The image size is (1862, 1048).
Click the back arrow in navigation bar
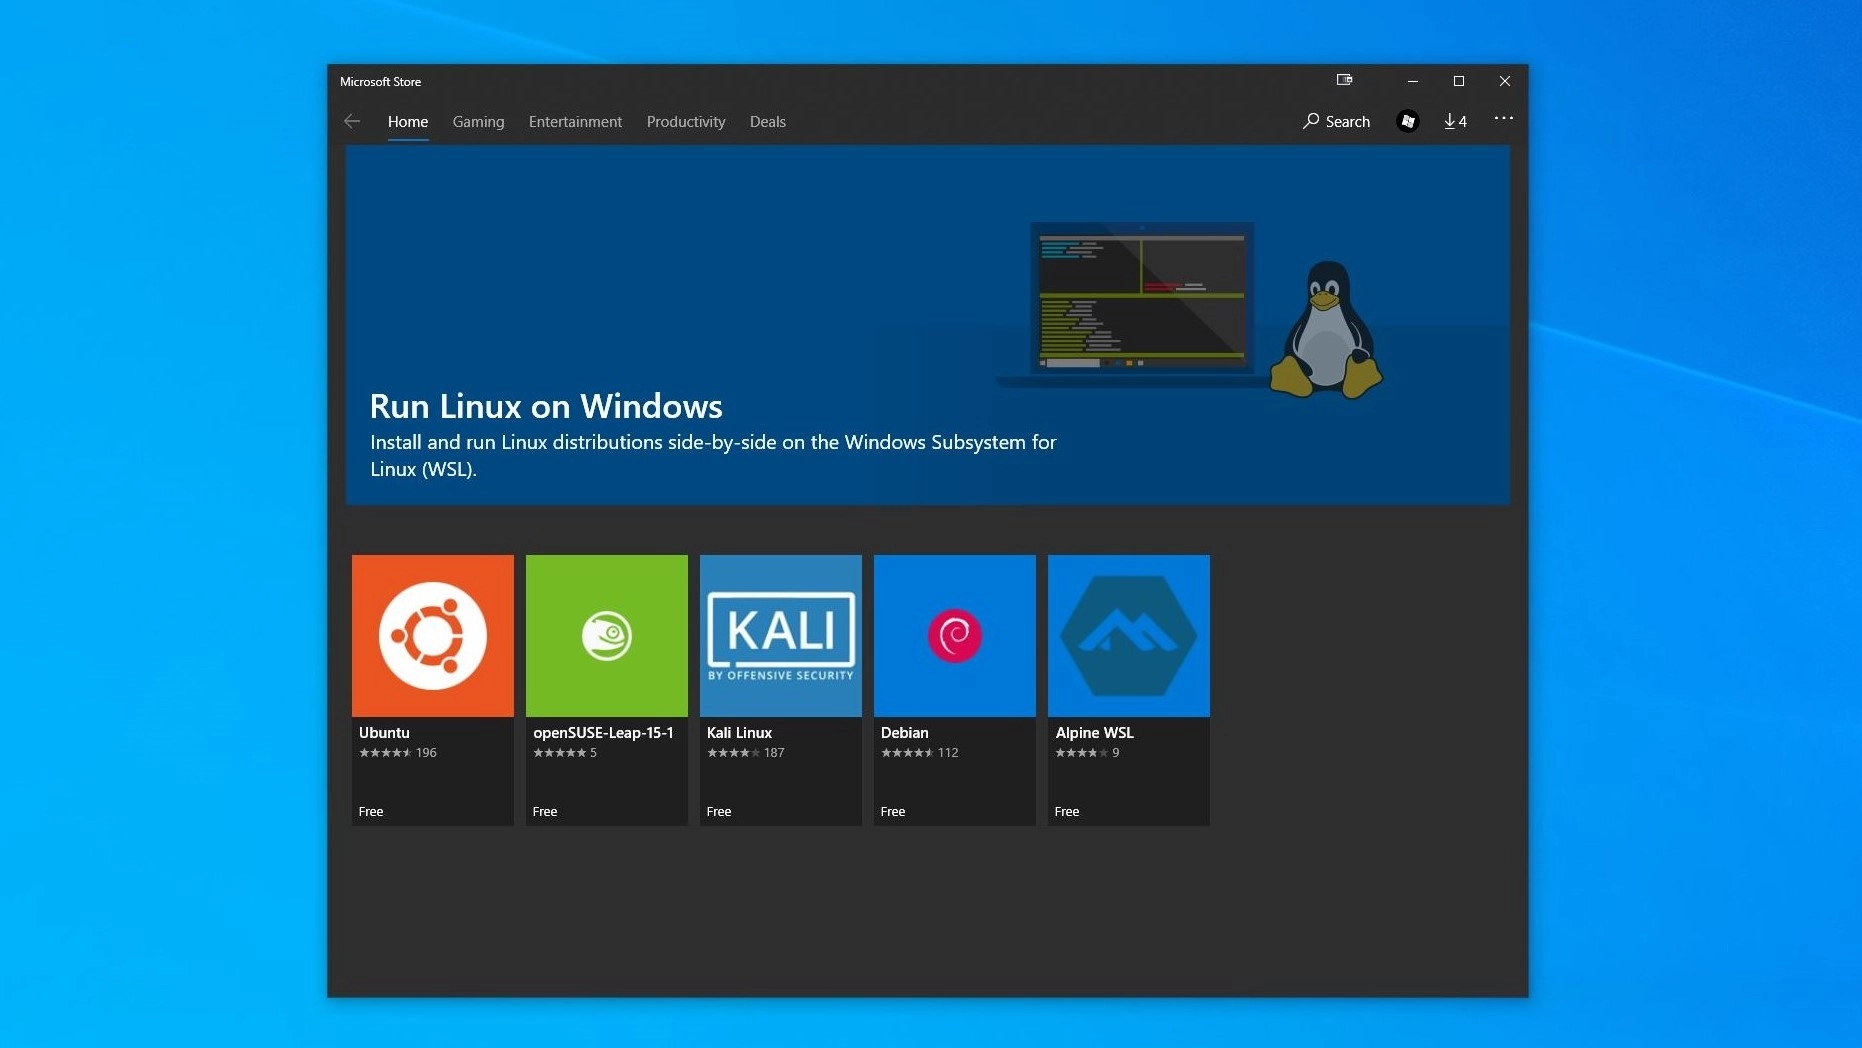click(352, 121)
